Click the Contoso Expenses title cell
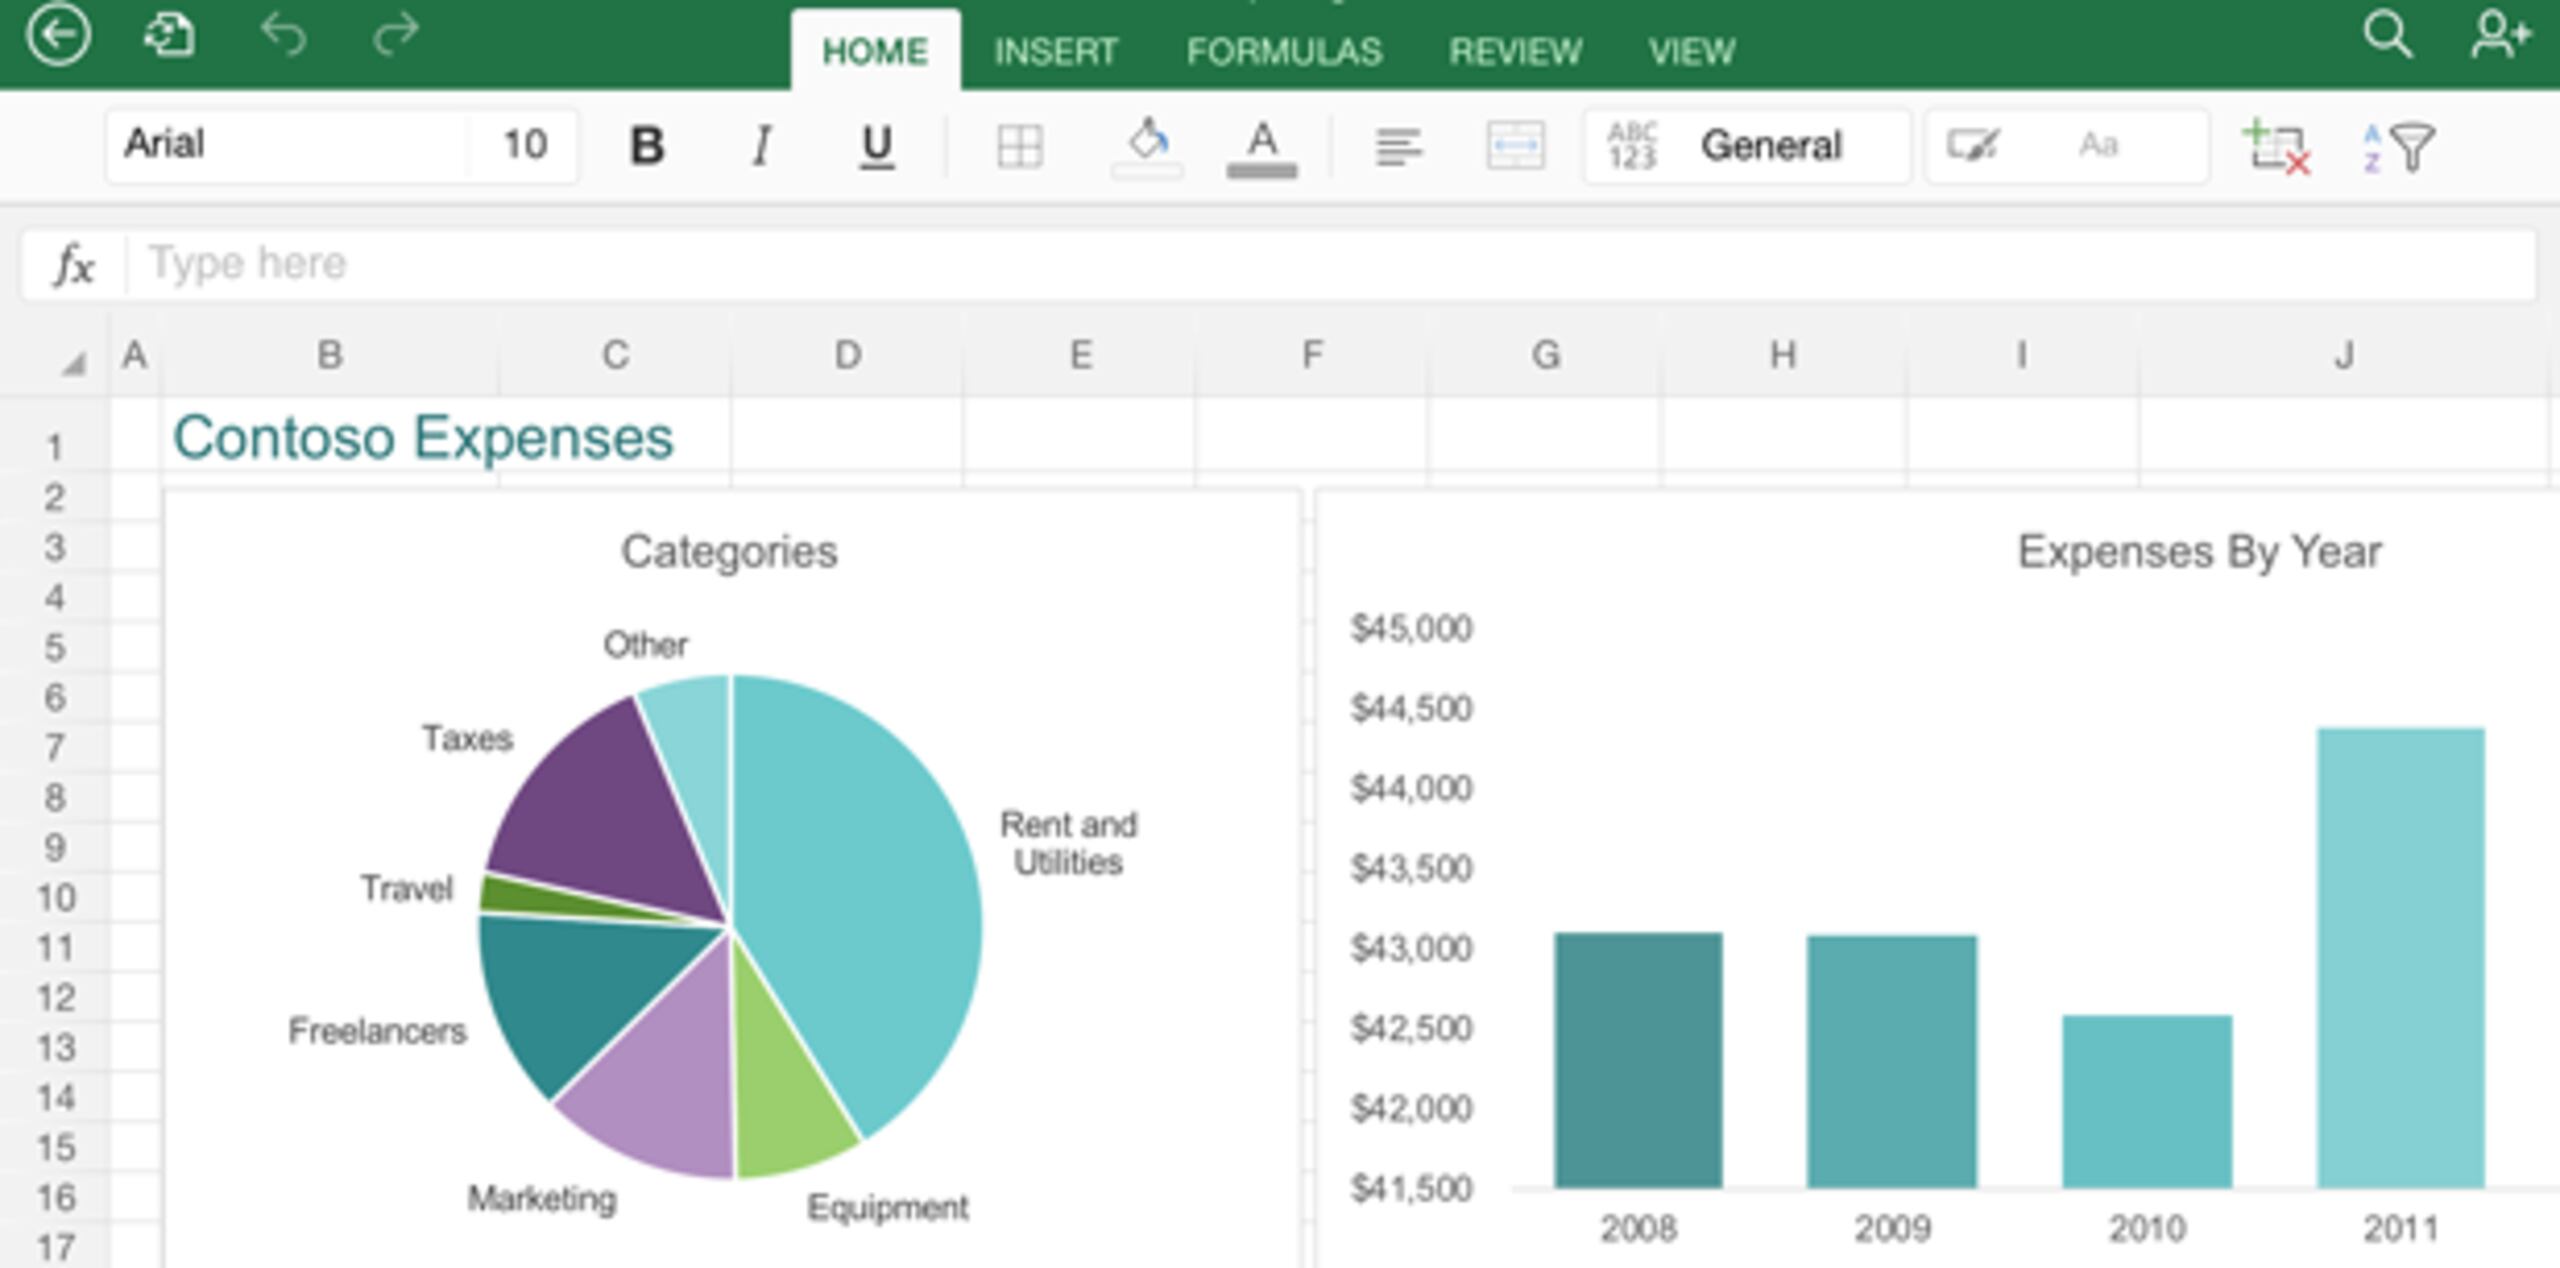The image size is (2560, 1268). (x=424, y=438)
